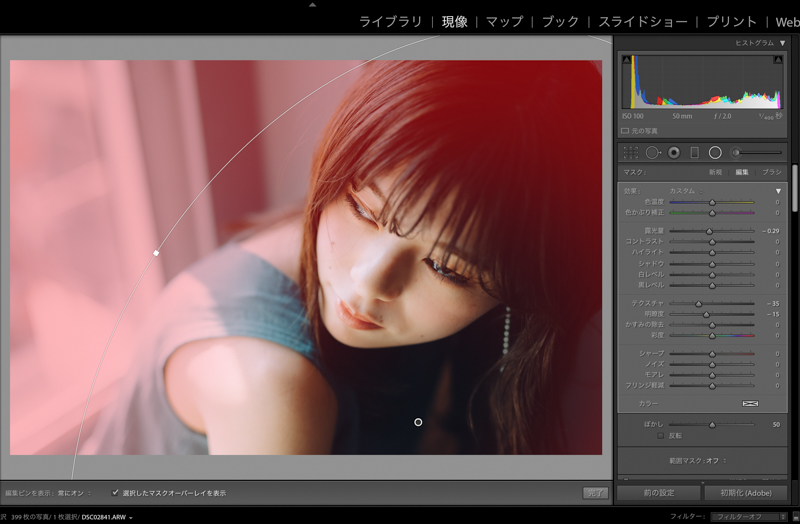Select the Radial Filter tool icon

coord(715,153)
